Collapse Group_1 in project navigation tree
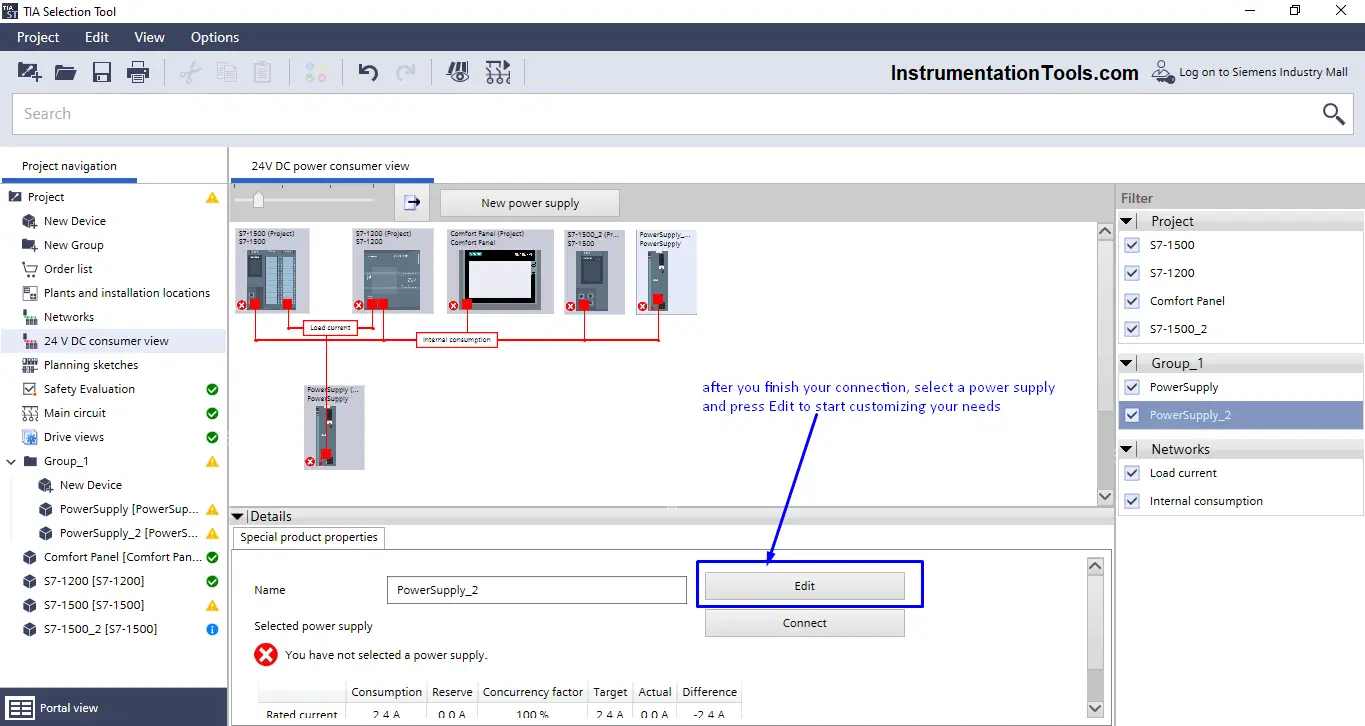Viewport: 1365px width, 726px height. pos(11,461)
